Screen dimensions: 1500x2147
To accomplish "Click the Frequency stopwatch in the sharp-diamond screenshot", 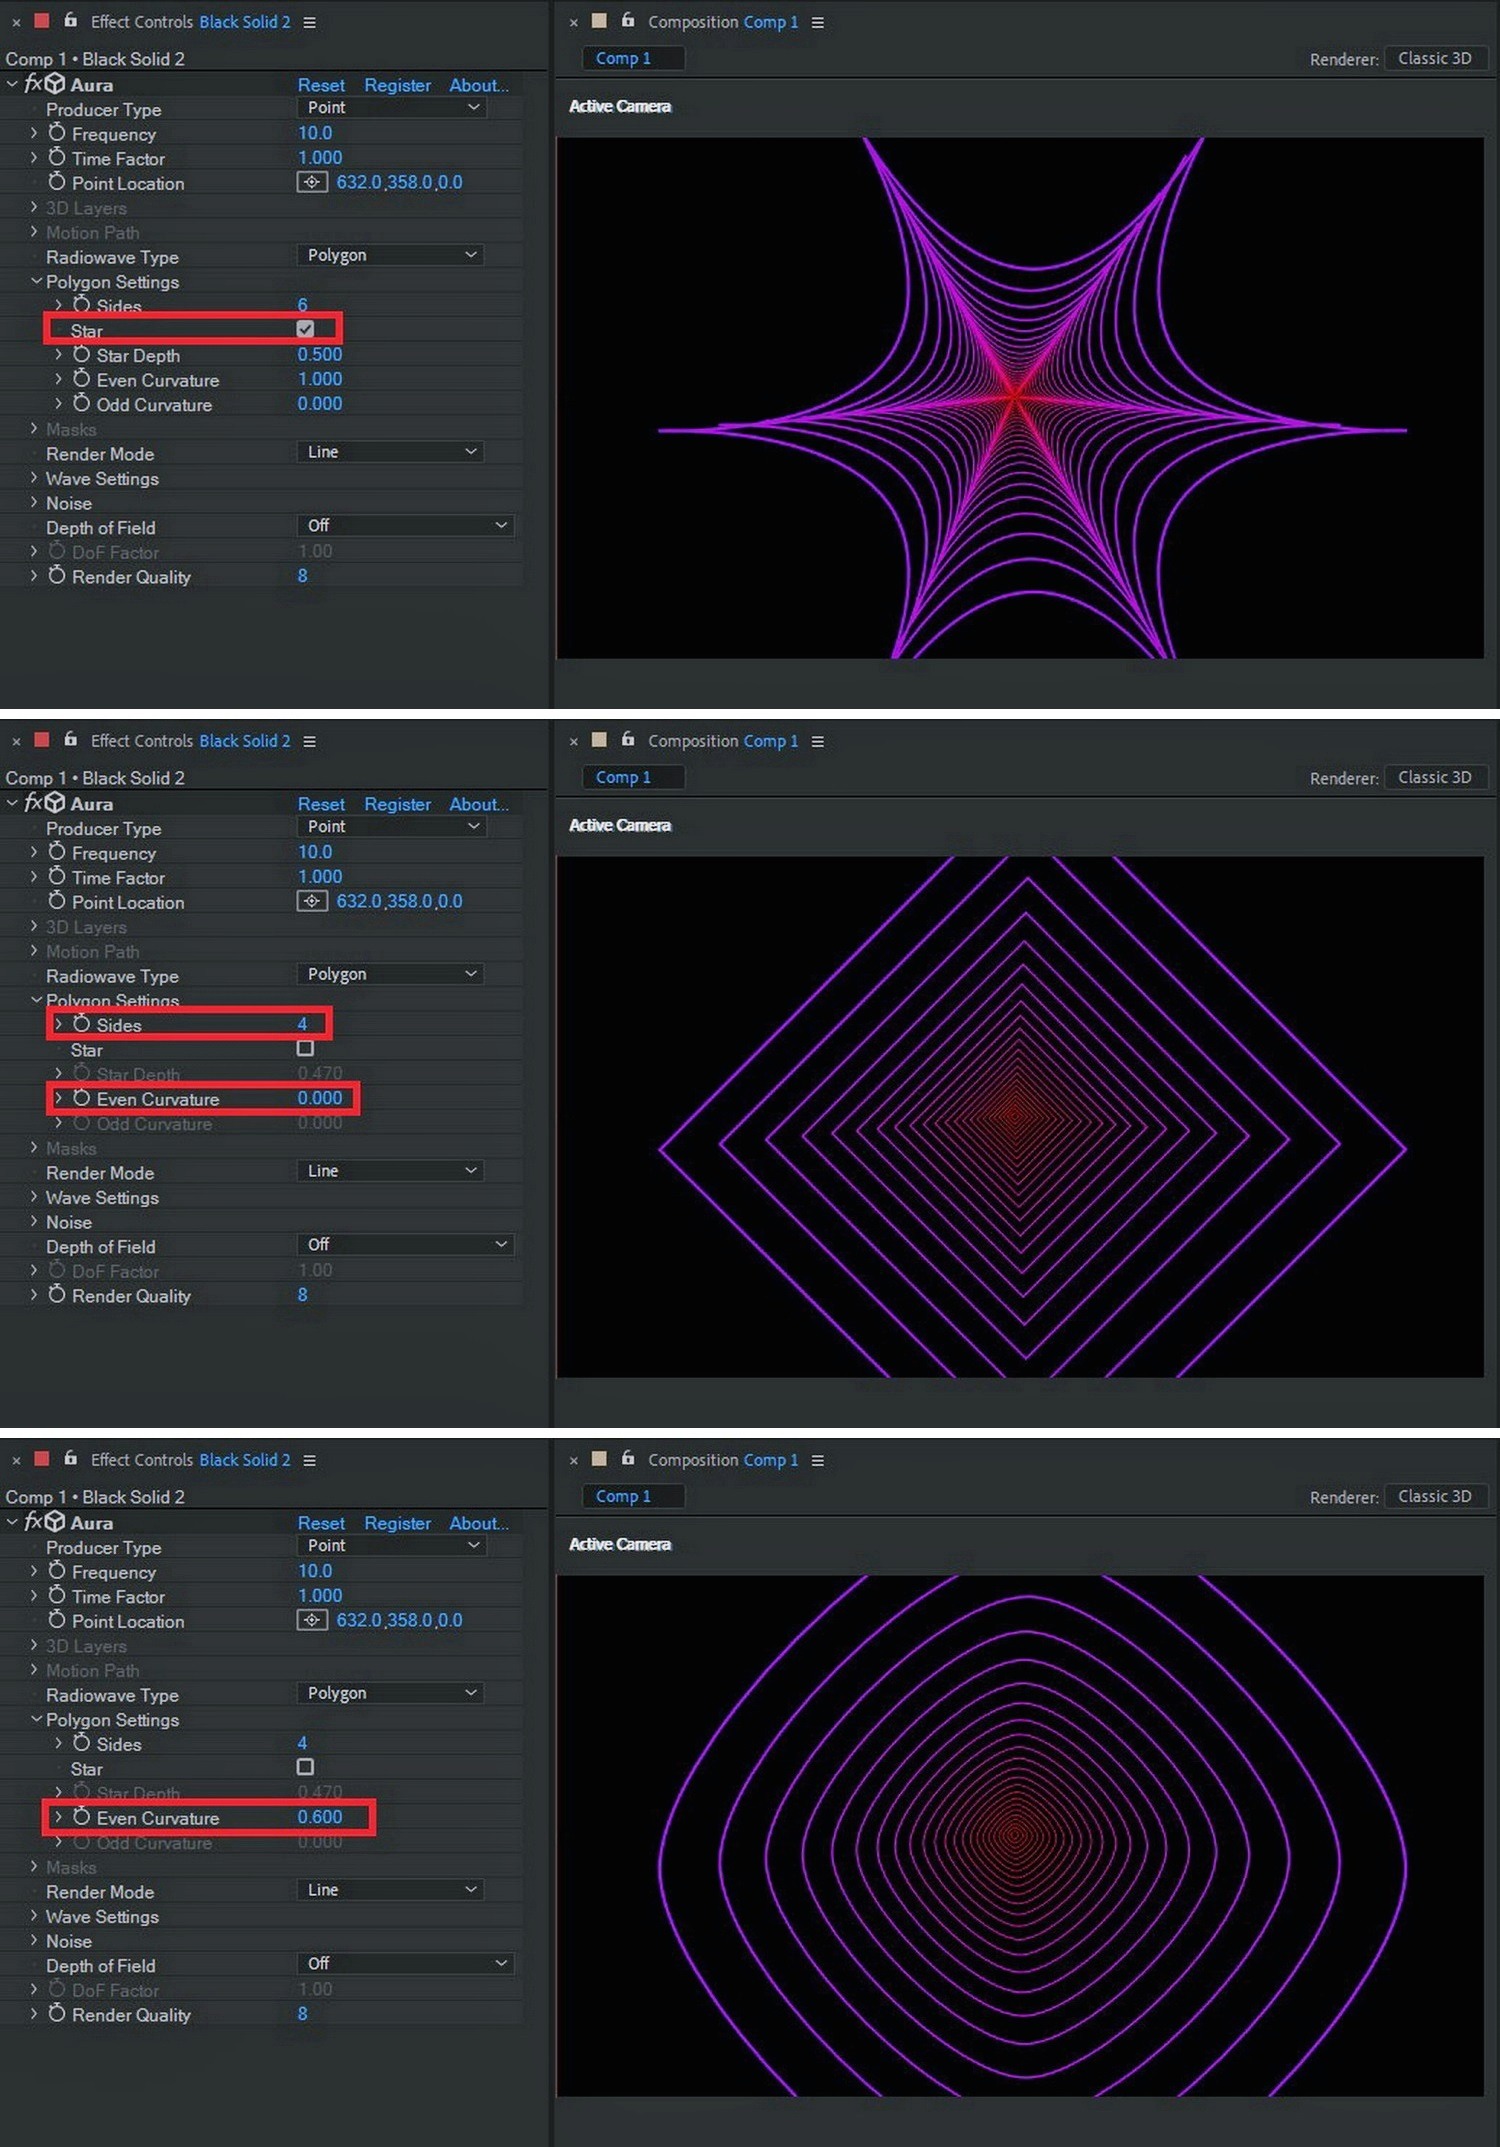I will [x=57, y=852].
